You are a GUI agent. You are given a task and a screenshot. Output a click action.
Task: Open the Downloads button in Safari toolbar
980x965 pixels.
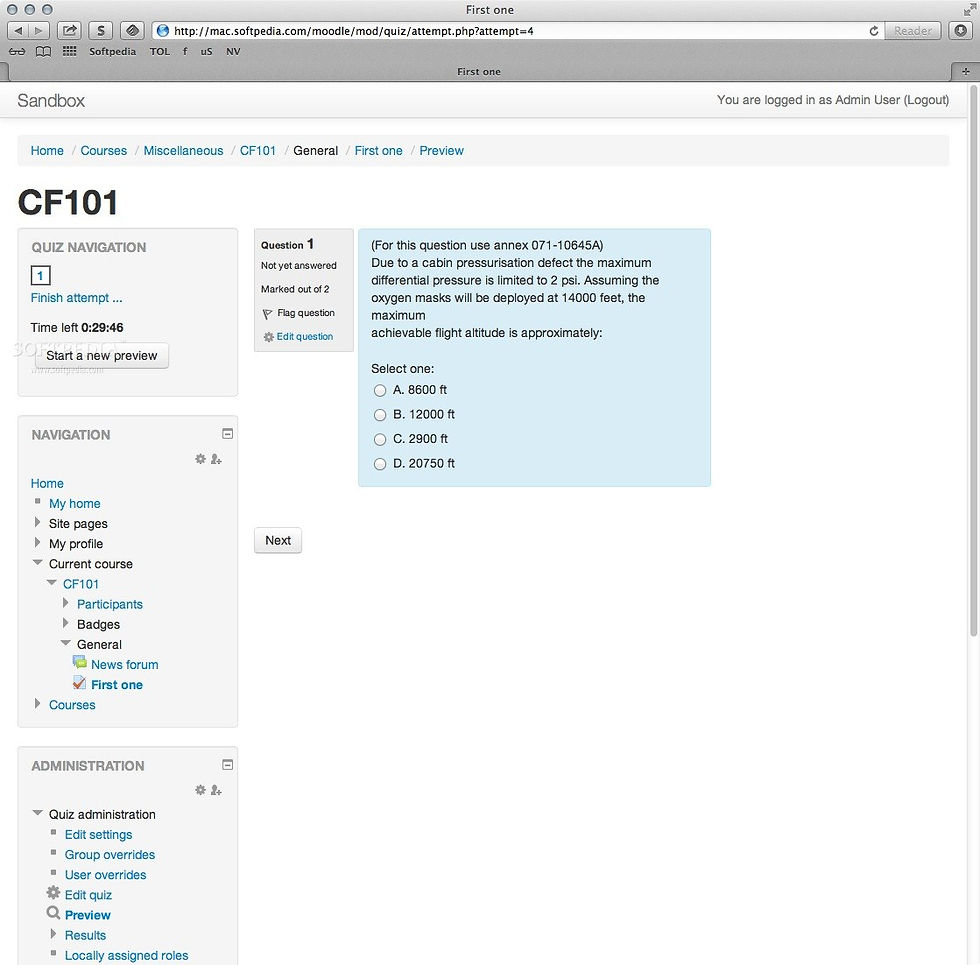click(961, 31)
